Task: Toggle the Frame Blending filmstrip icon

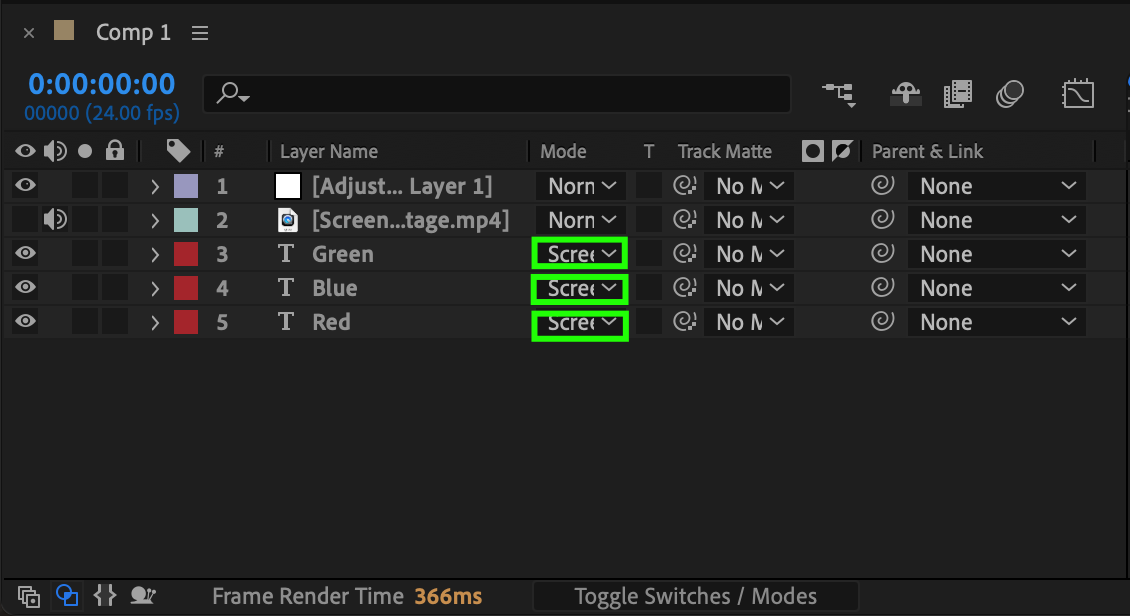Action: coord(957,94)
